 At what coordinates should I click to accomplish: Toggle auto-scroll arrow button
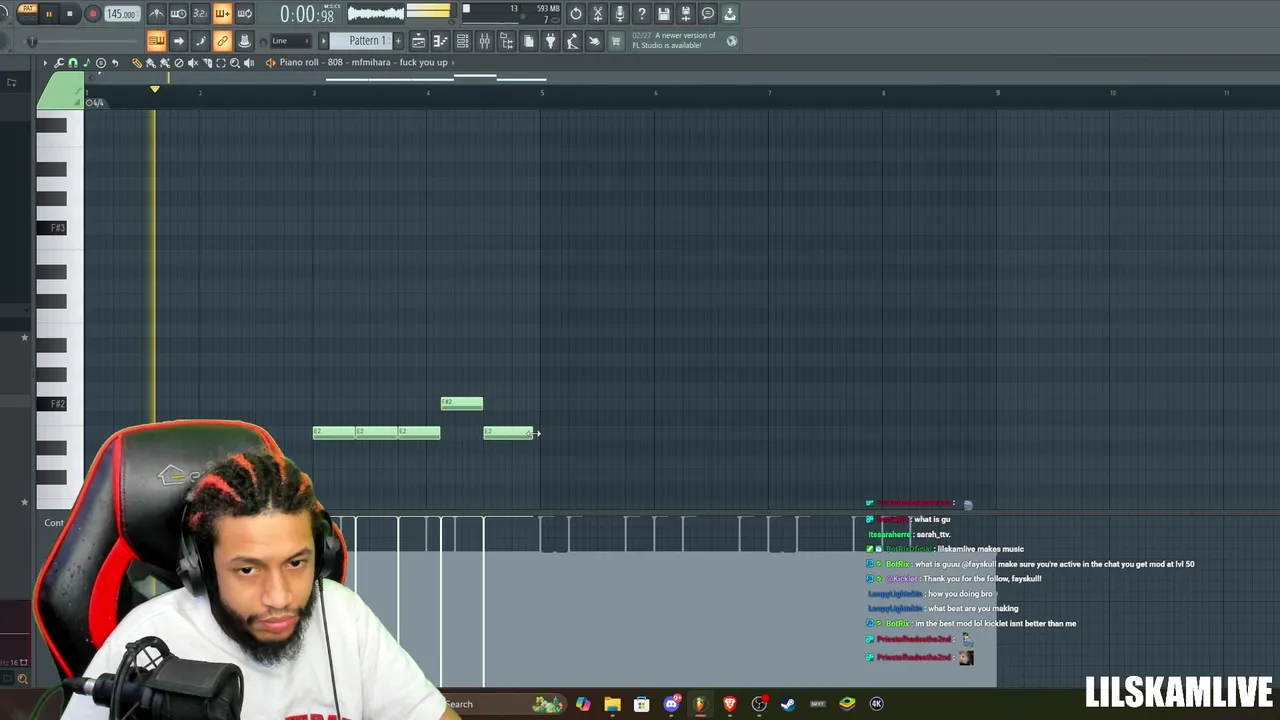coord(178,41)
